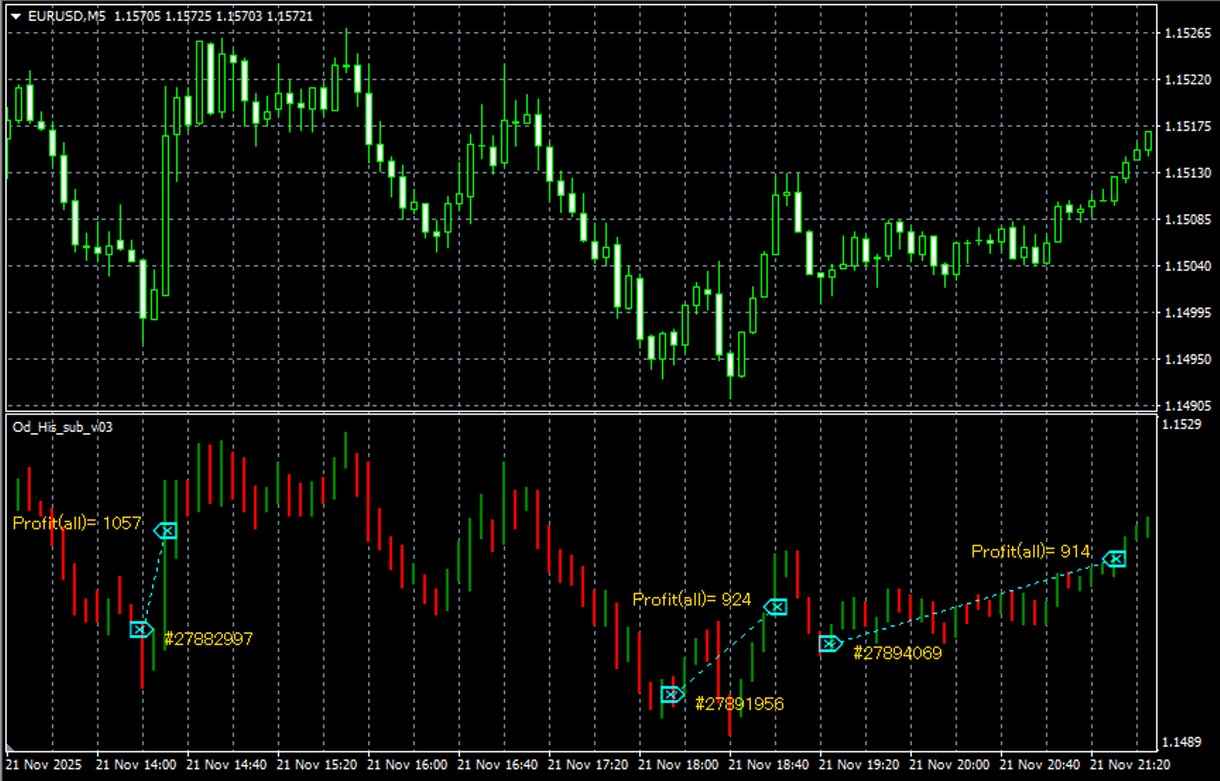Click the entry marker beside order #27882997
Viewport: 1220px width, 781px height.
(x=141, y=629)
